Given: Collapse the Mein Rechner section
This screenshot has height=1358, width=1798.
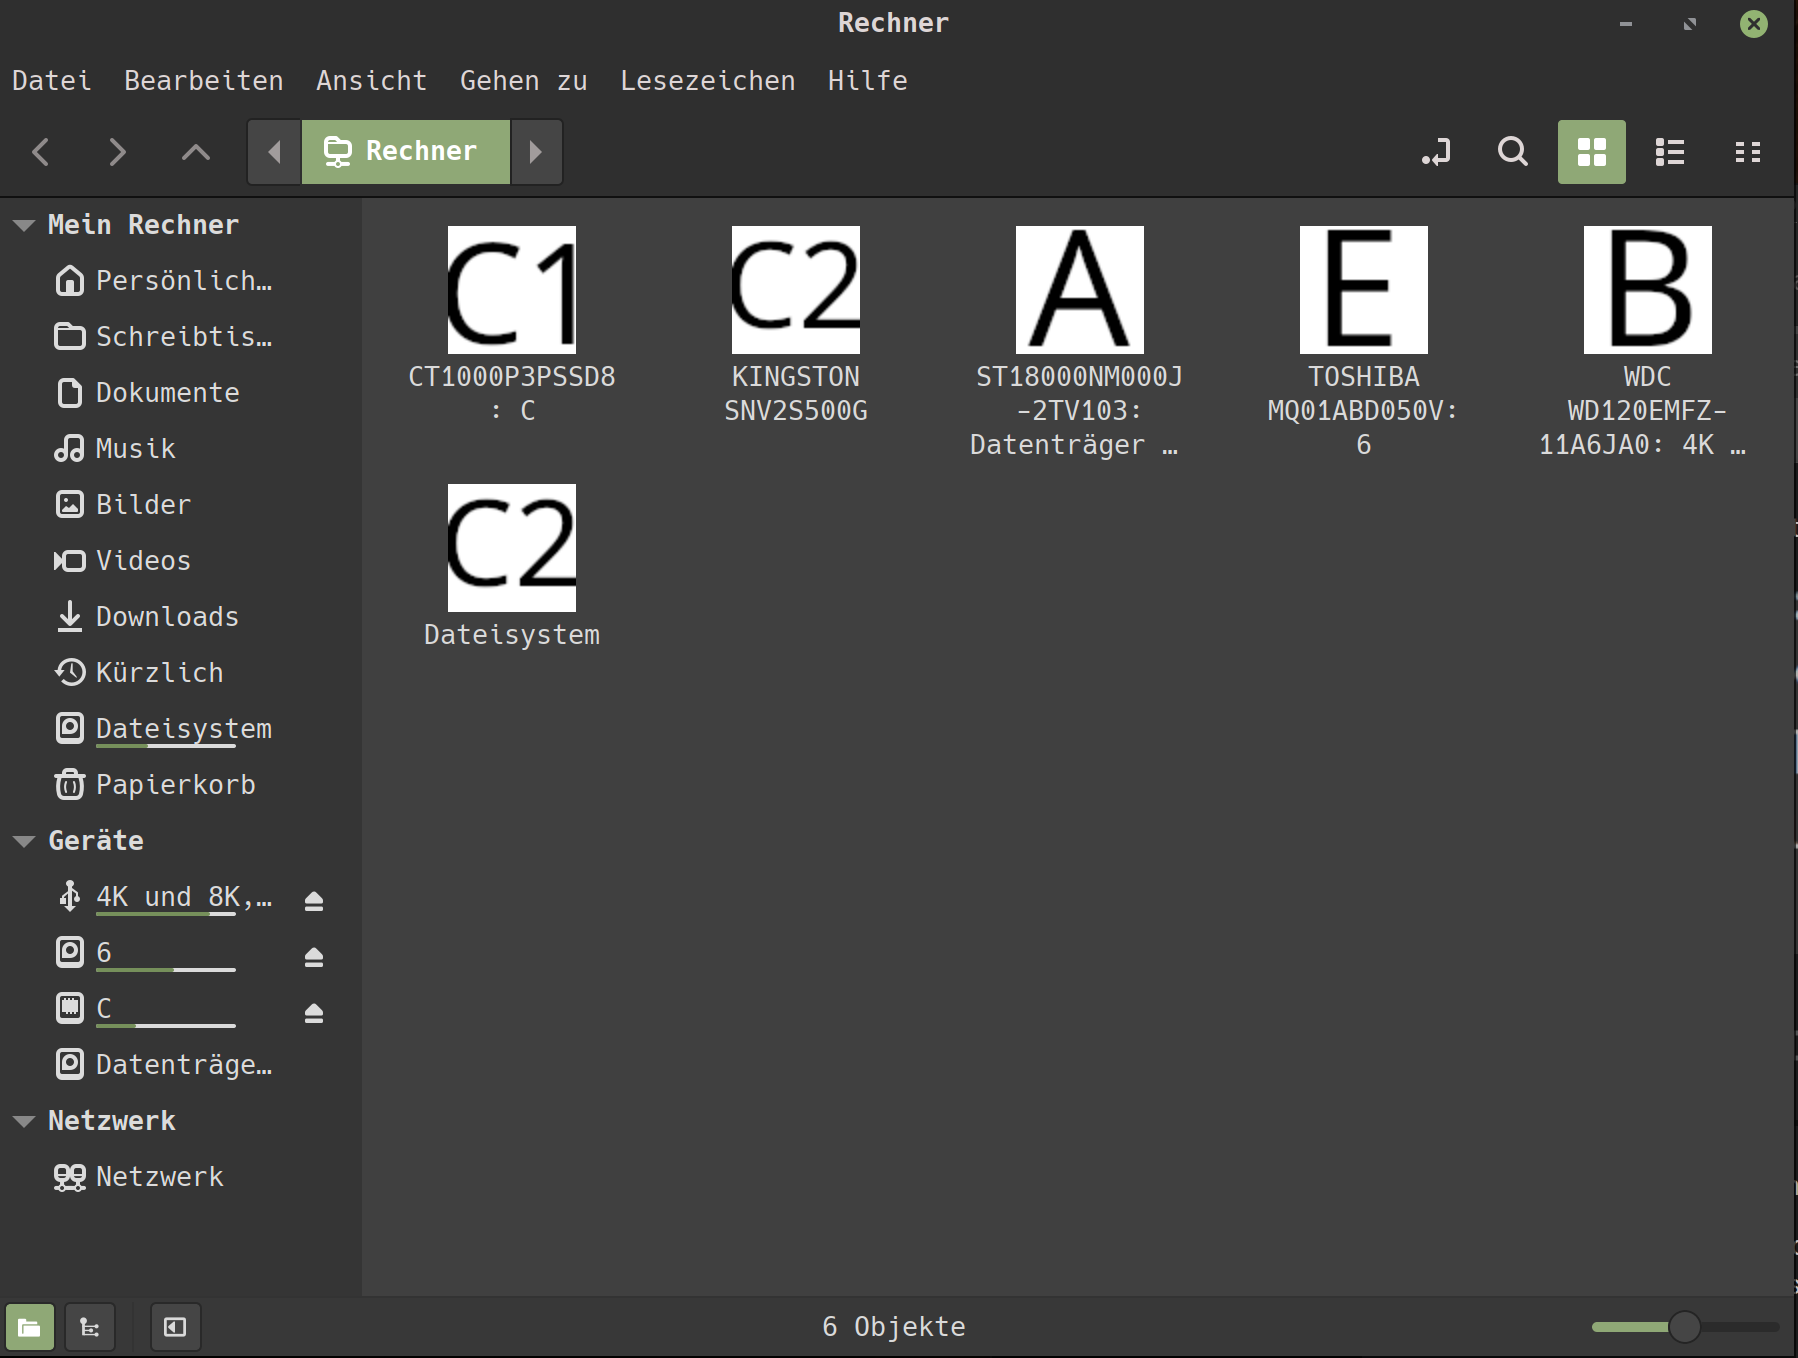Looking at the screenshot, I should coord(24,225).
